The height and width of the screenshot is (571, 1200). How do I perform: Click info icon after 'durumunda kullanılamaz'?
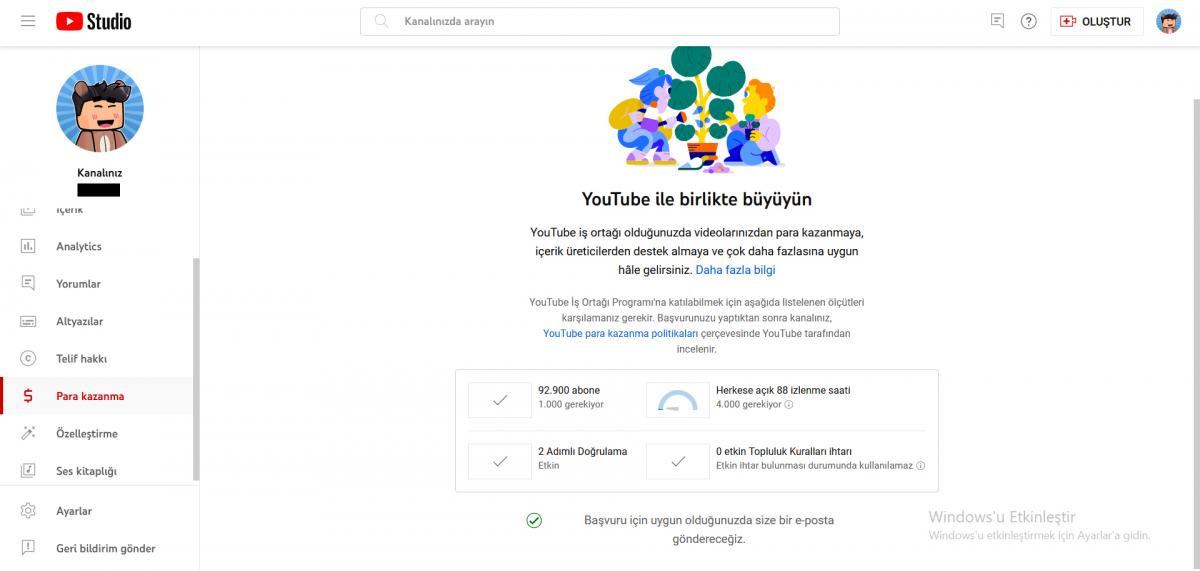921,466
